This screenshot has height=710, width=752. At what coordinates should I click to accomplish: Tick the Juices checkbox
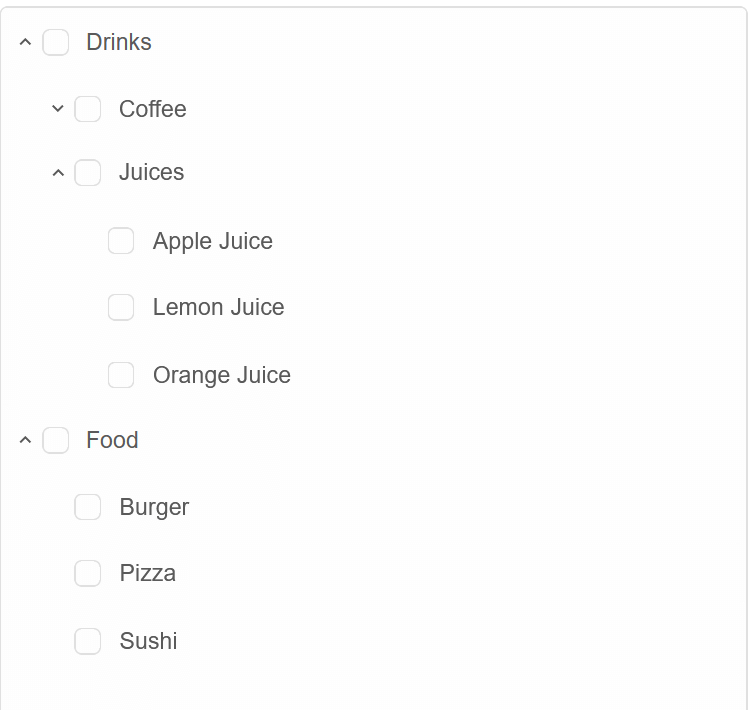pos(88,173)
